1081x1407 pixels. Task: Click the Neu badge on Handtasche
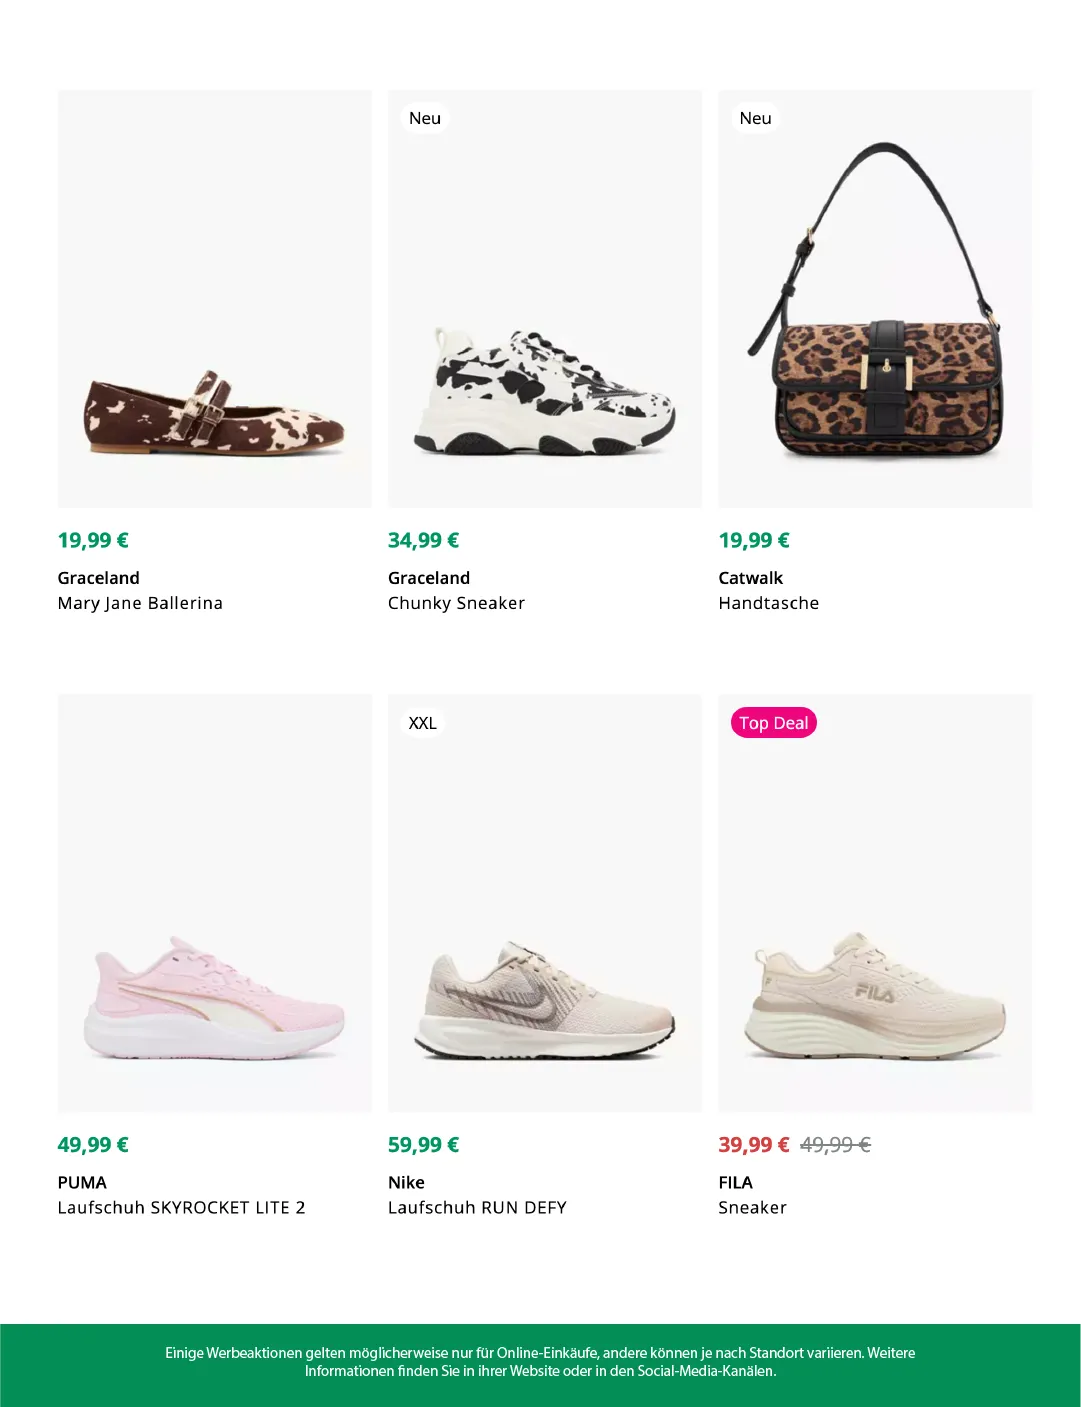[x=755, y=118]
